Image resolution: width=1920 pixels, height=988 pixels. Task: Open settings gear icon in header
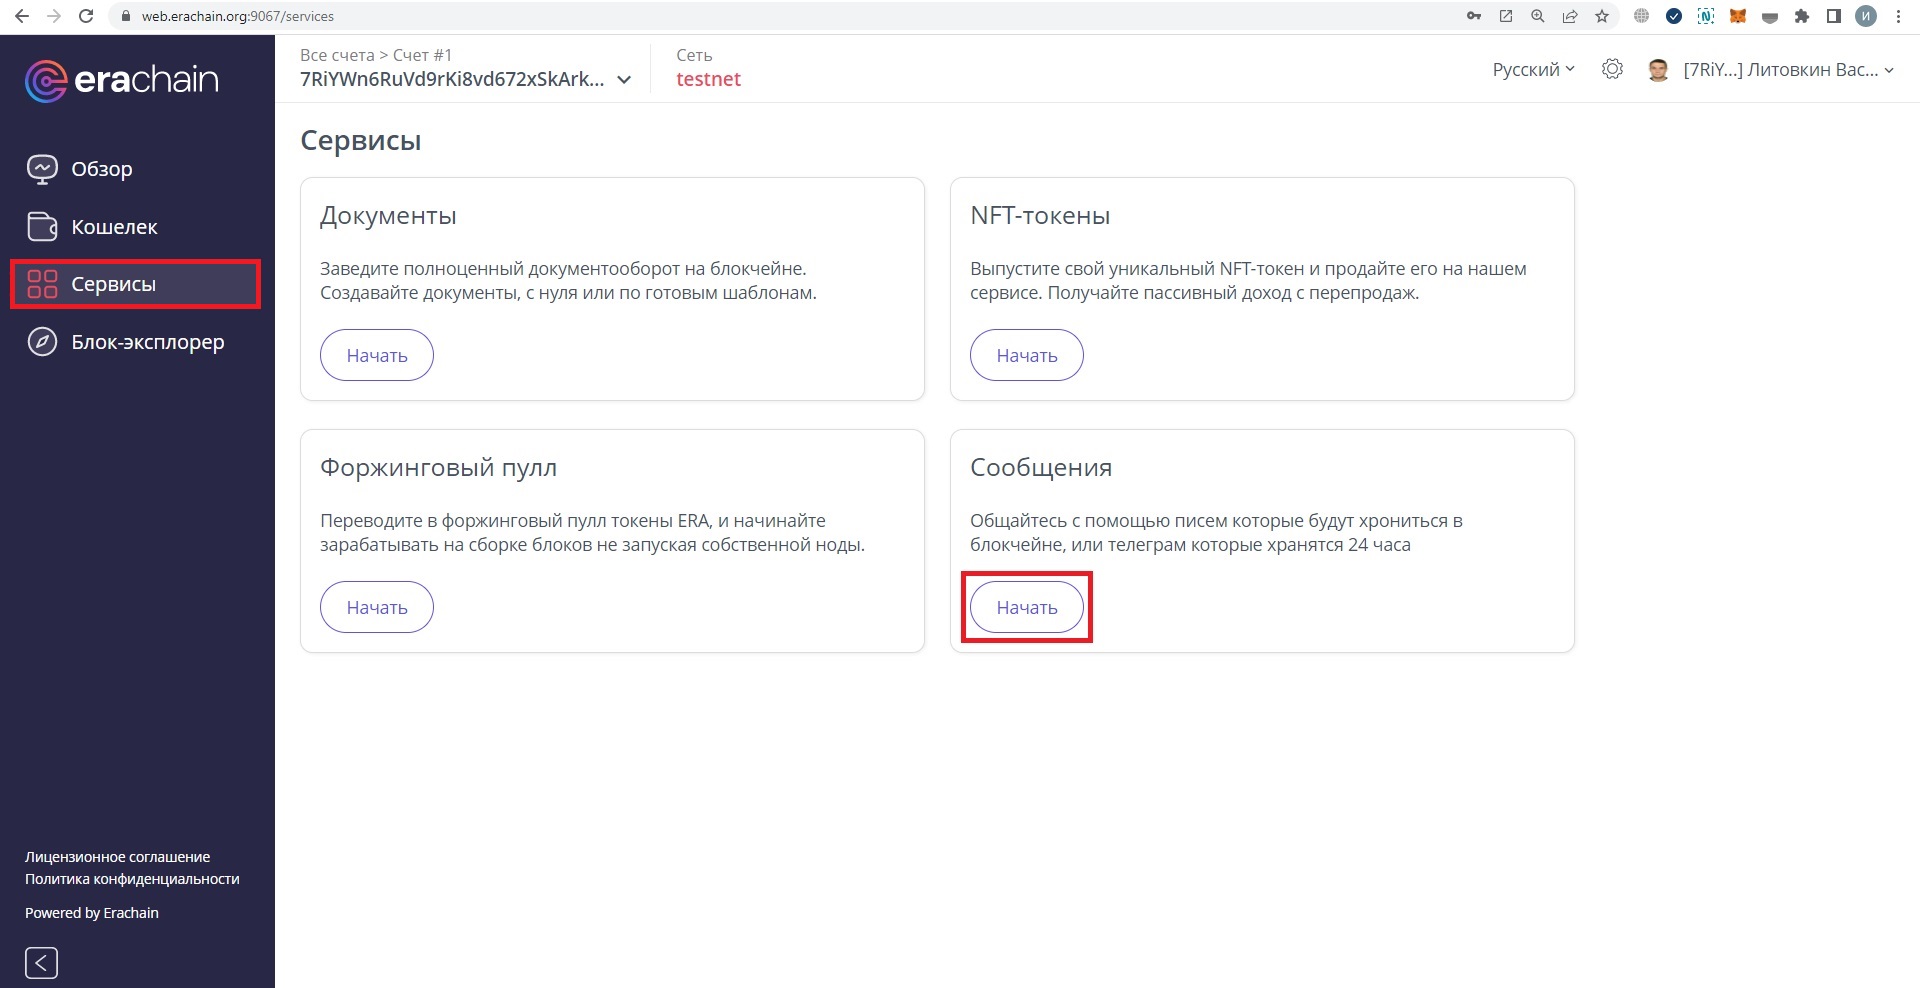[x=1611, y=69]
